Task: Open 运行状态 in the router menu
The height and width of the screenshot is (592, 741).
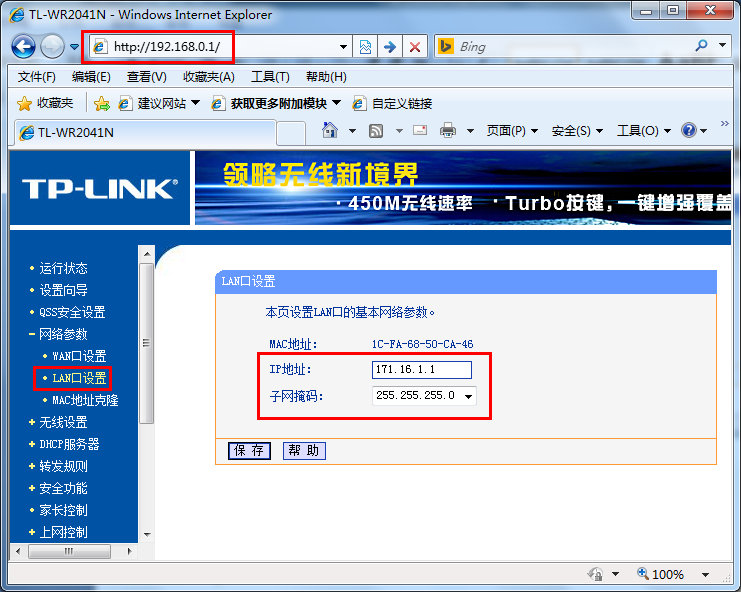Action: point(63,268)
